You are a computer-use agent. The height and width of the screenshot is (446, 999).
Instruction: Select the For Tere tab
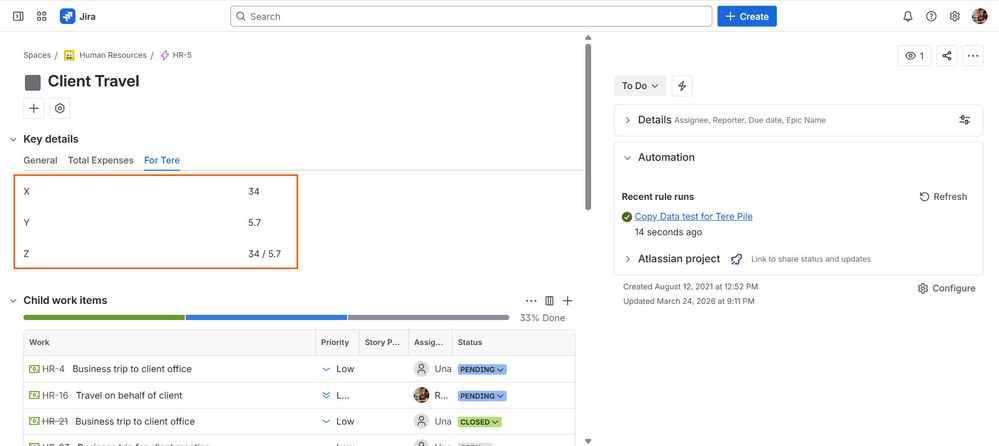pos(162,161)
